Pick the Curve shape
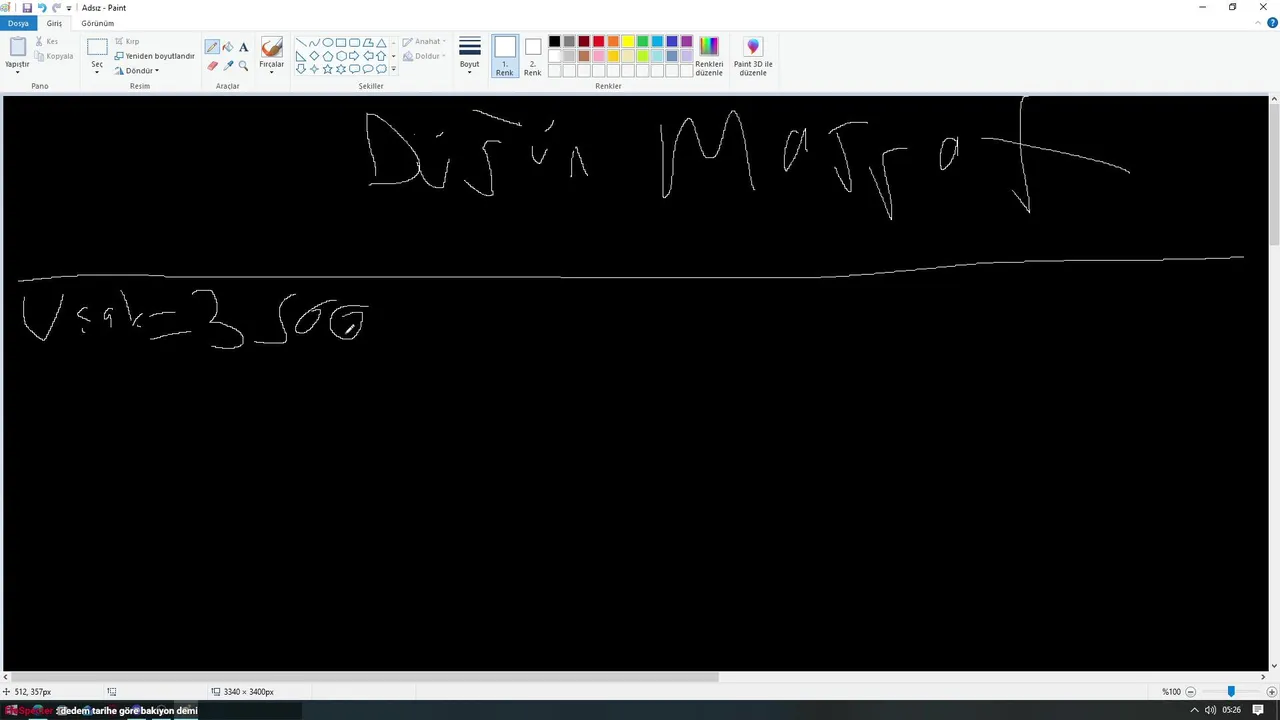This screenshot has height=720, width=1280. point(314,43)
